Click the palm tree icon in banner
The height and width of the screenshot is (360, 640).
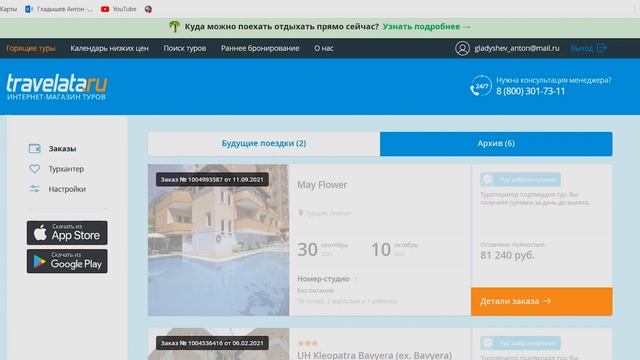tap(174, 26)
